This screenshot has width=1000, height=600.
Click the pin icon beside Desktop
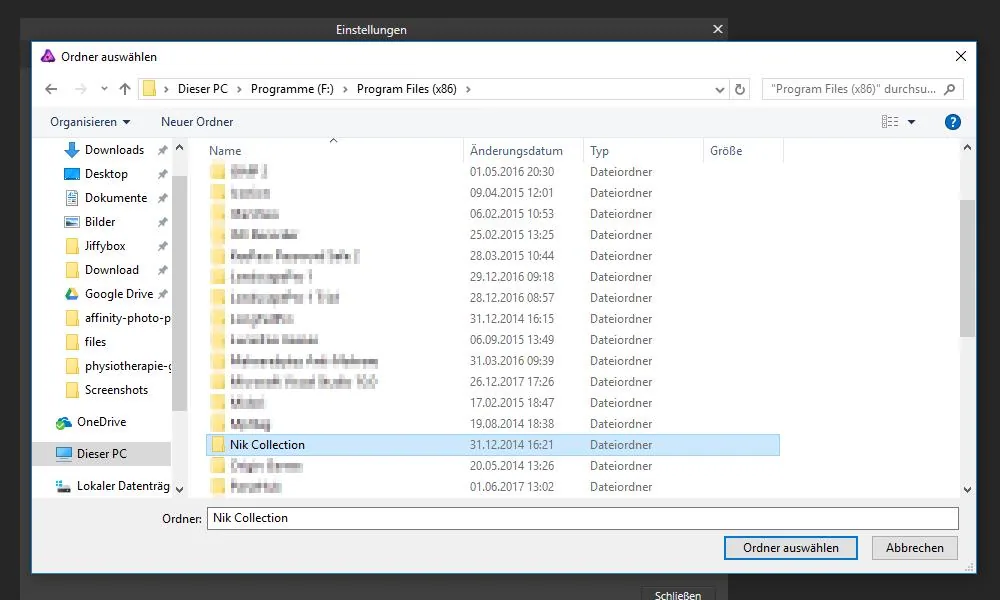click(x=163, y=174)
